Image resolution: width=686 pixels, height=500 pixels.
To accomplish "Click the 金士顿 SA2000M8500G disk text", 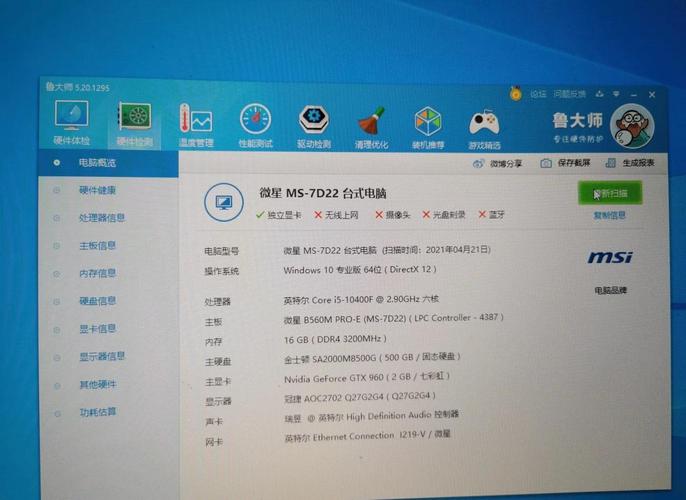I will pyautogui.click(x=372, y=358).
